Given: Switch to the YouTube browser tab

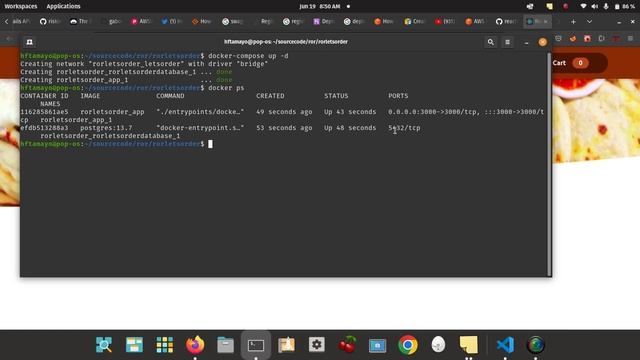Looking at the screenshot, I should (445, 22).
